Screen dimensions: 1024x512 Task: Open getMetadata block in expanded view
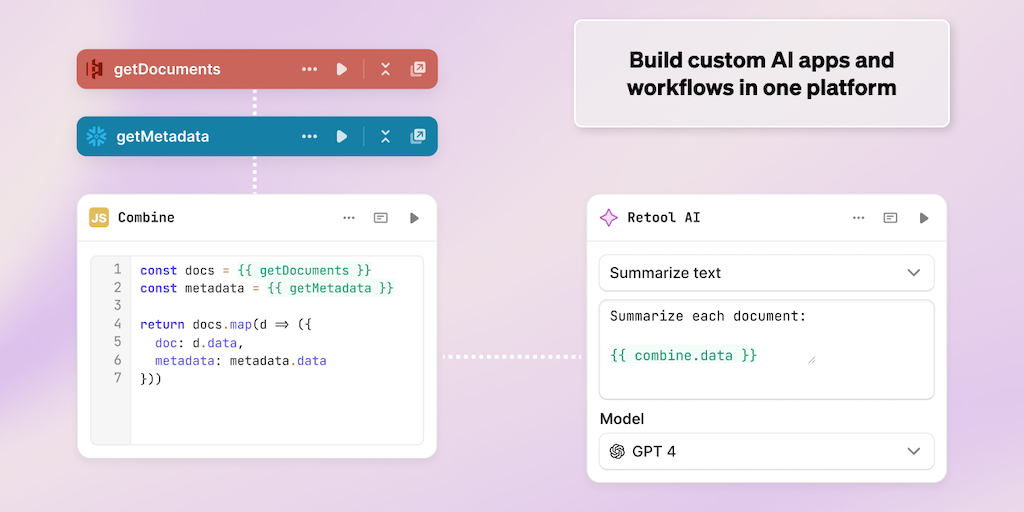click(418, 136)
